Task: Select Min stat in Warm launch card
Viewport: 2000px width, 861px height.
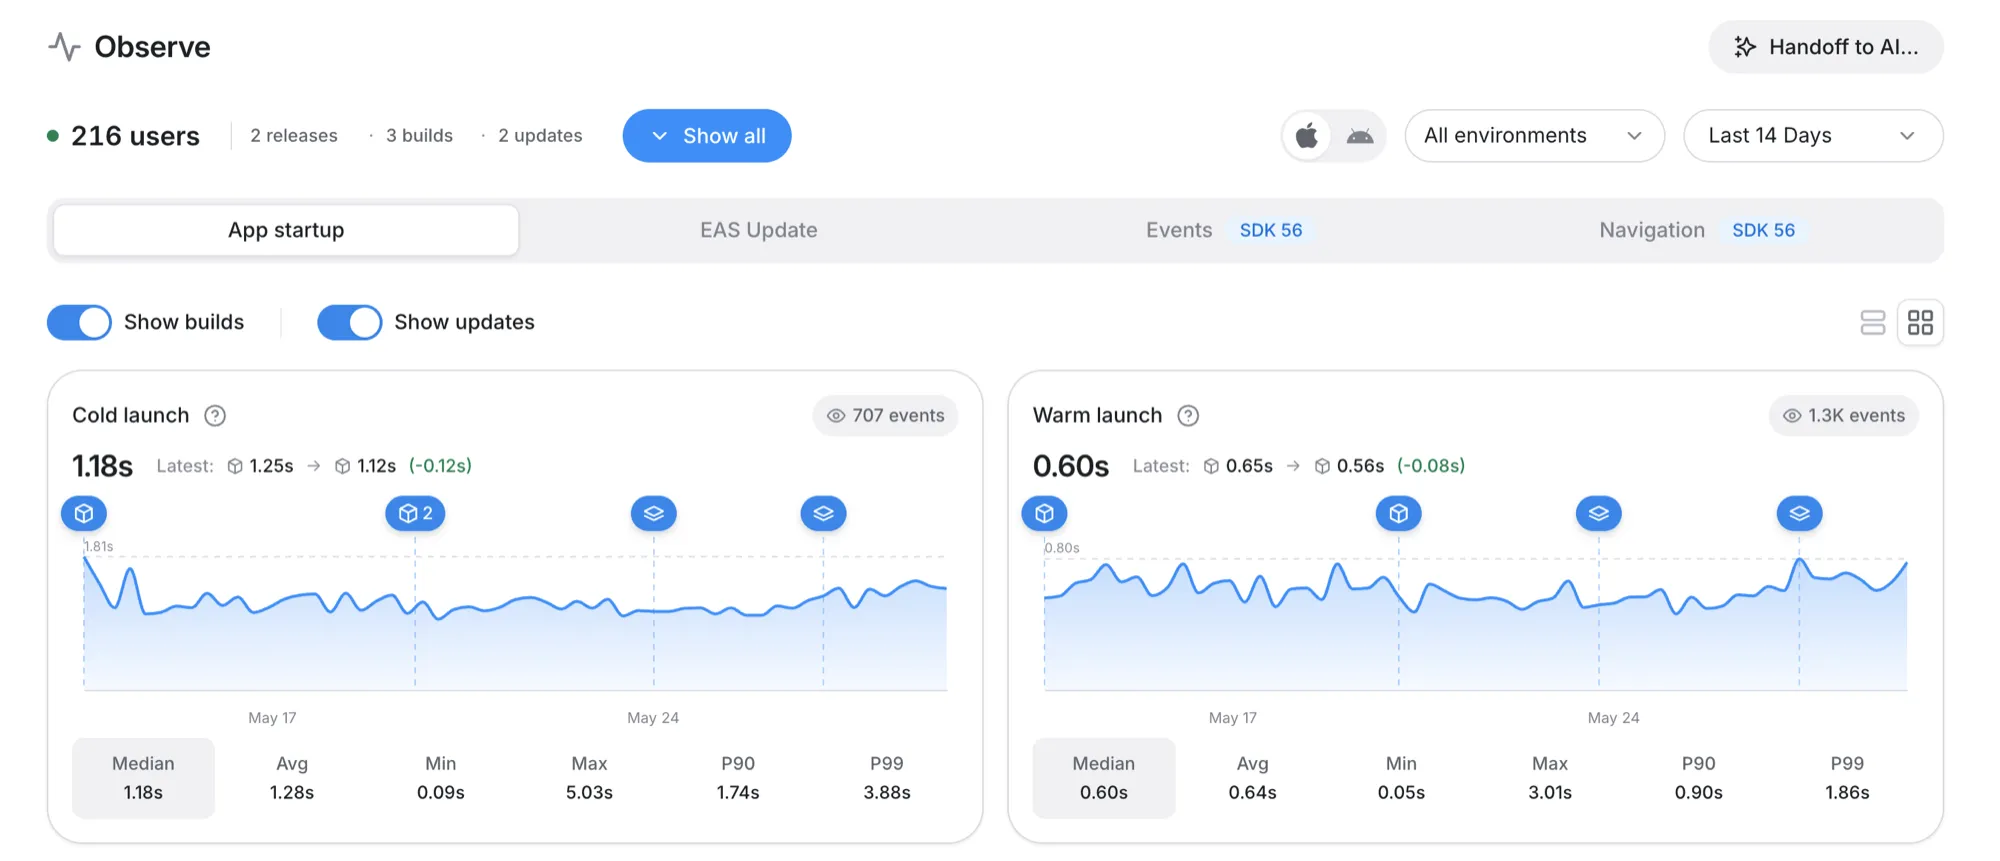Action: click(x=1401, y=778)
